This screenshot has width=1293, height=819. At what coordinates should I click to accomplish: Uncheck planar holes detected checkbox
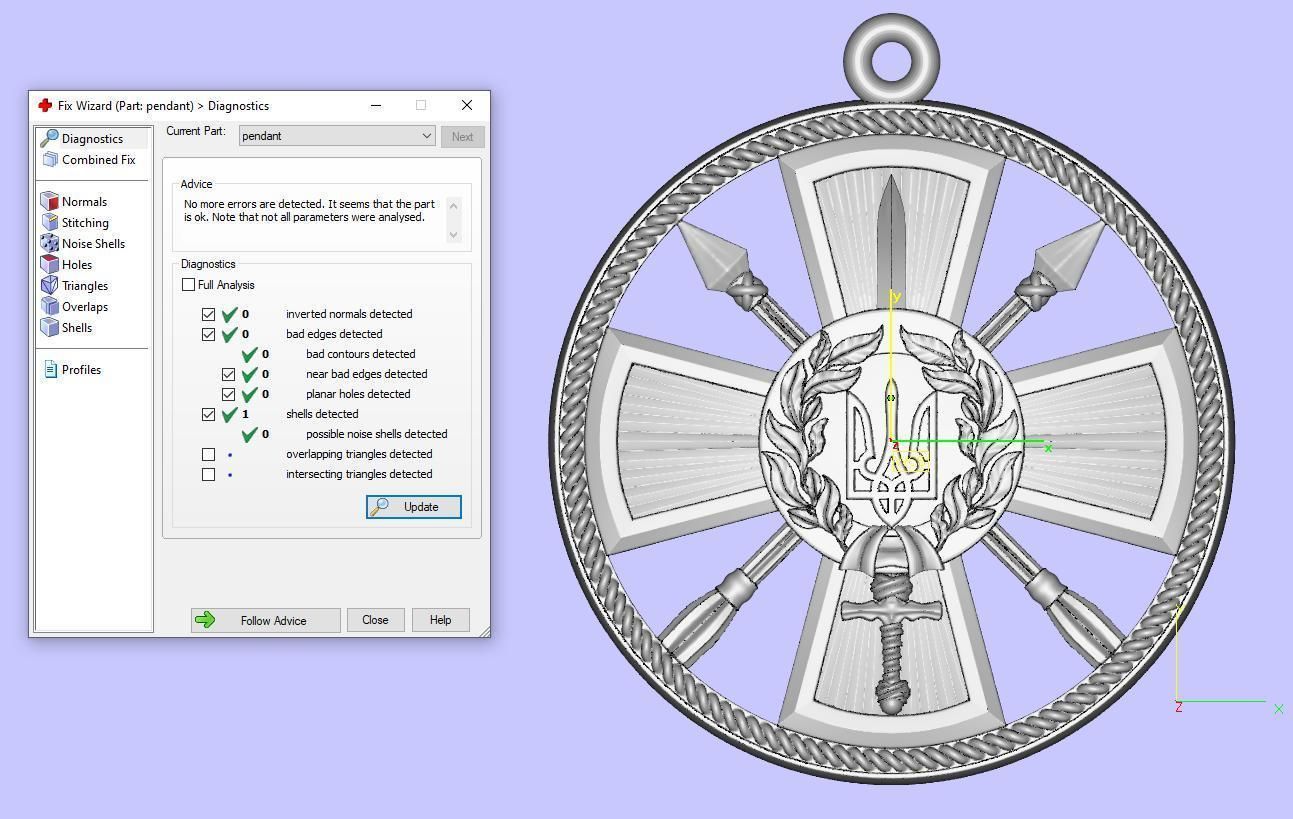tap(228, 394)
